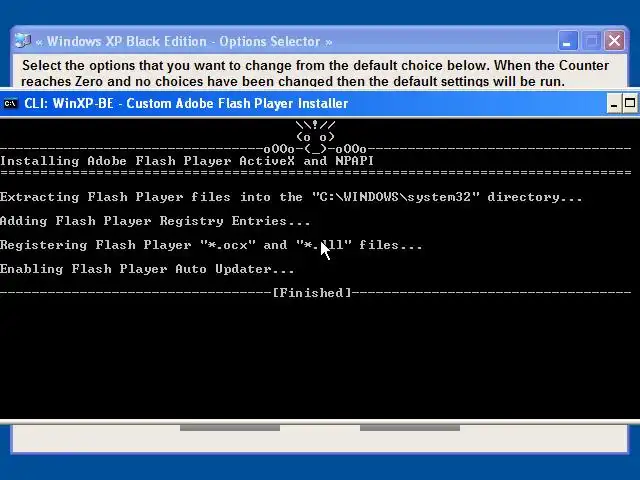Viewport: 640px width, 480px height.
Task: Click the line "Installing Adobe Flash Player ActiveX and NPAPI"
Action: coord(187,161)
